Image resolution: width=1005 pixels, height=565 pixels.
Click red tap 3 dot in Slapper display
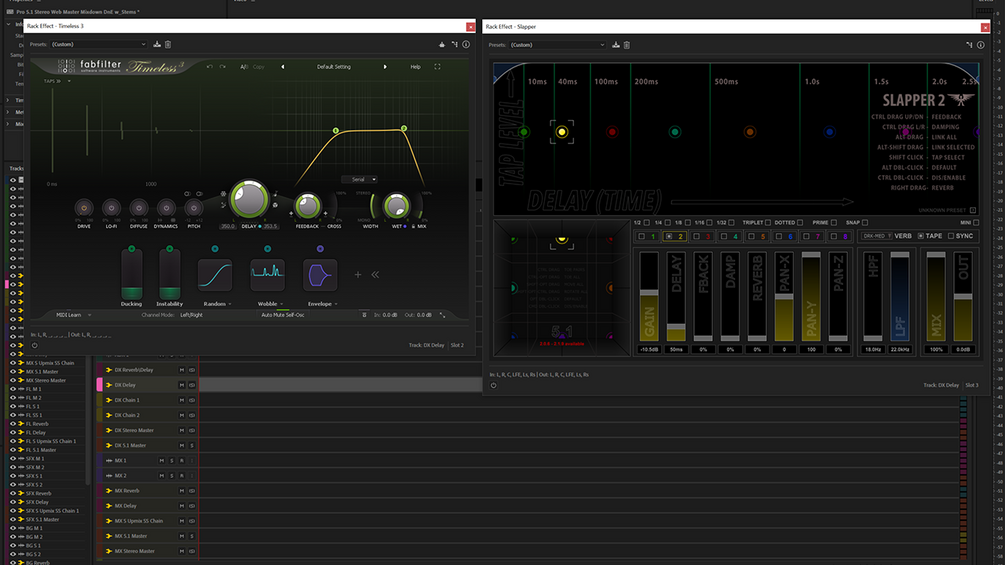point(612,132)
